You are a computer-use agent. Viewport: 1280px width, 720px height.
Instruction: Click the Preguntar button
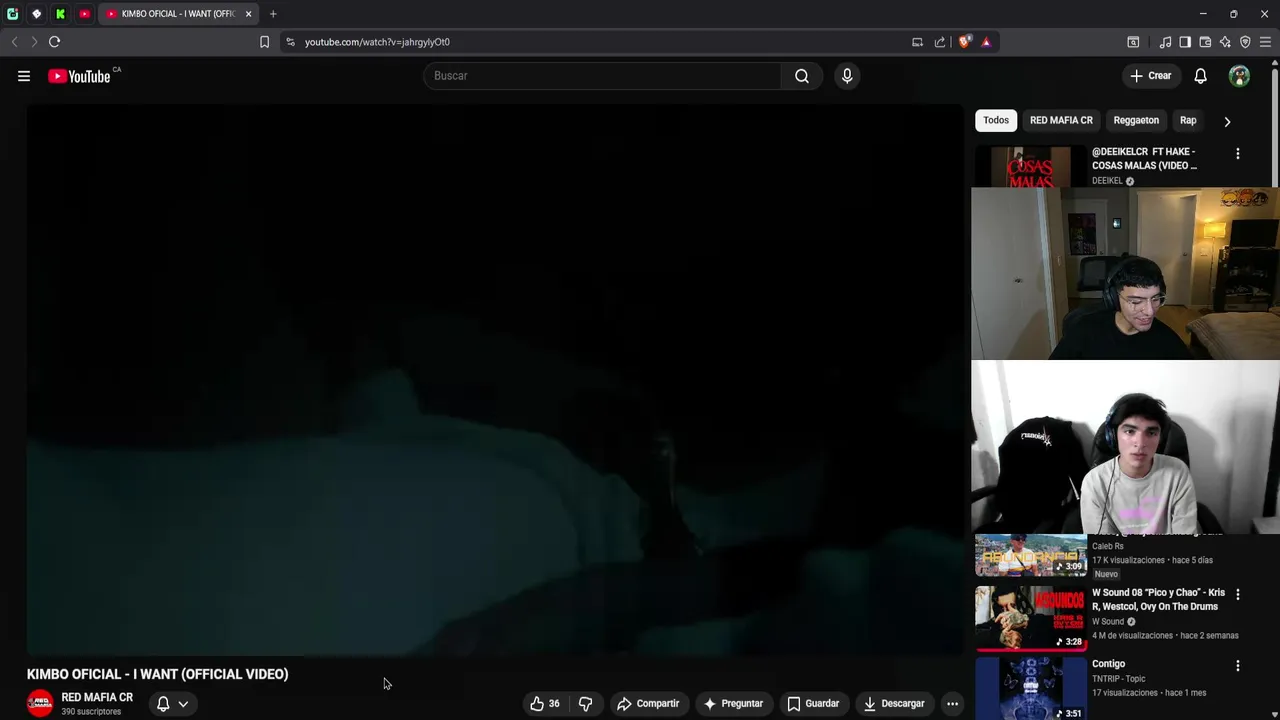(x=733, y=704)
